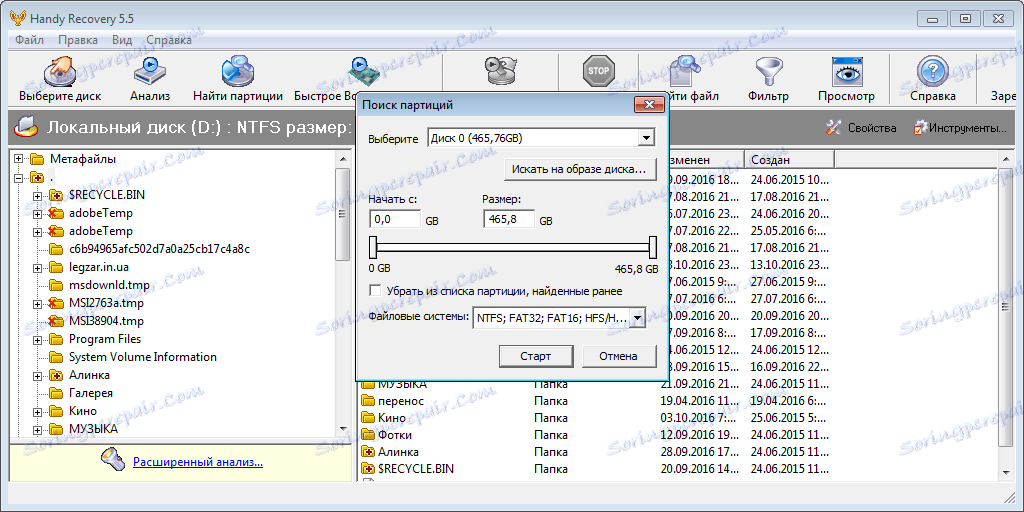
Task: Open the Правка menu
Action: [x=78, y=40]
